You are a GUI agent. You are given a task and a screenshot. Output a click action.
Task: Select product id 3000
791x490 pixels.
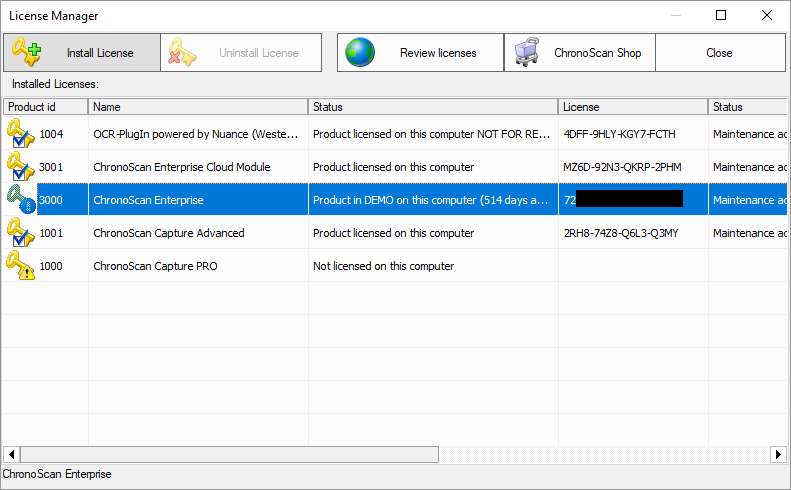click(x=51, y=200)
